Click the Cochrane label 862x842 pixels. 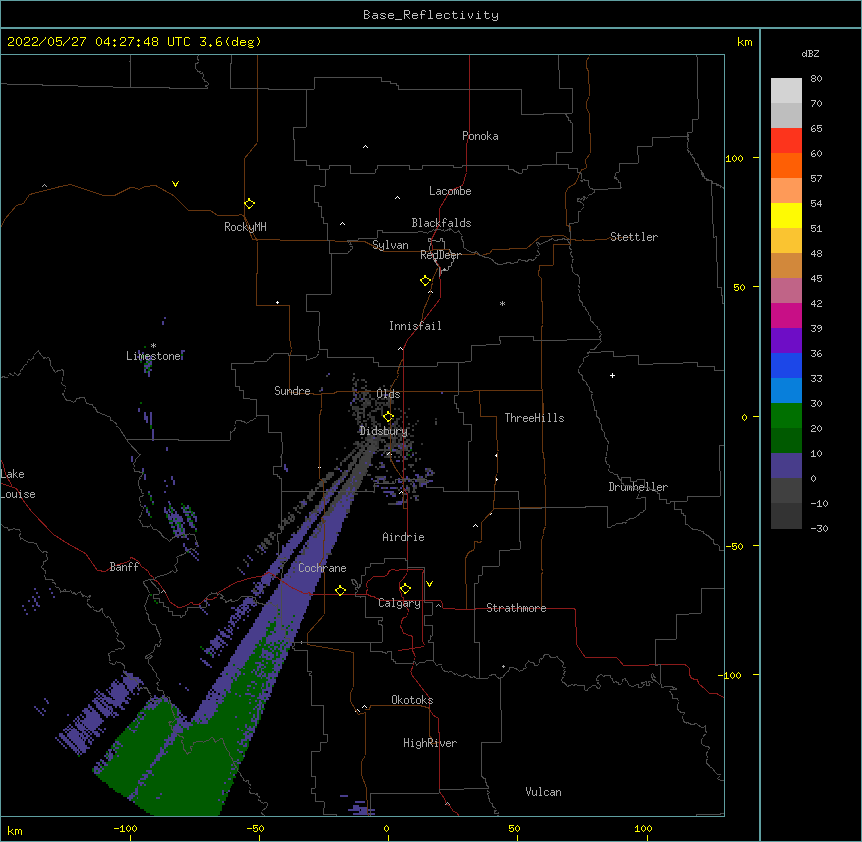coord(322,568)
